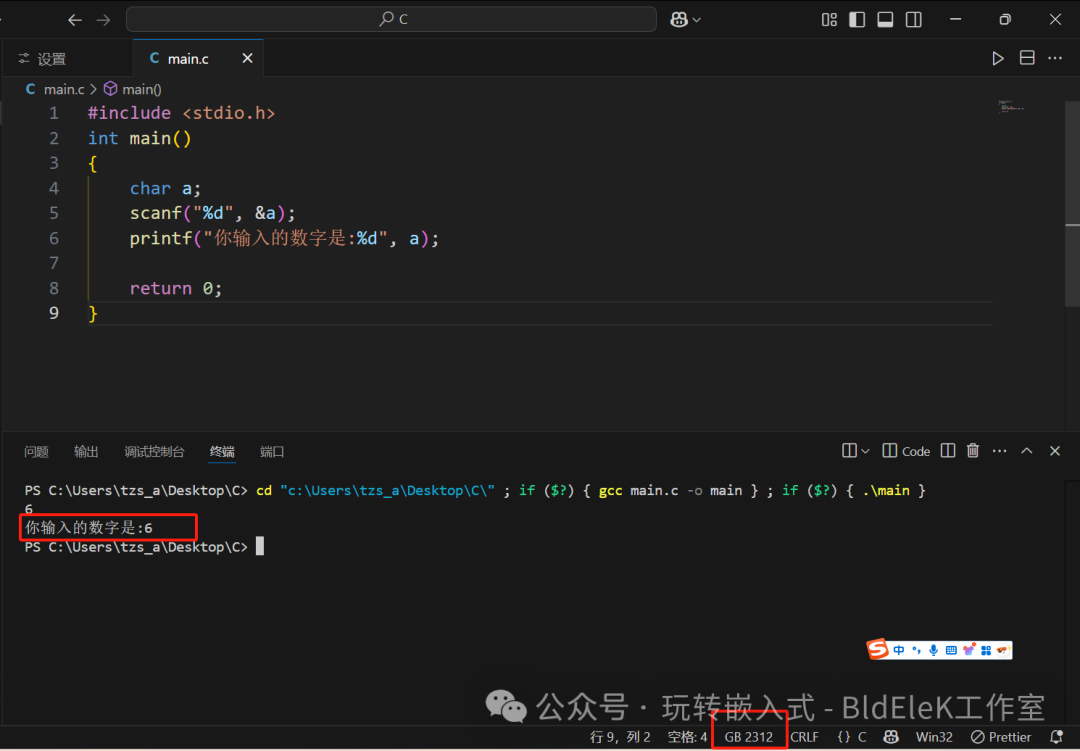Image resolution: width=1080 pixels, height=751 pixels.
Task: Toggle Sogou Chinese/English mode 中
Action: tap(899, 650)
